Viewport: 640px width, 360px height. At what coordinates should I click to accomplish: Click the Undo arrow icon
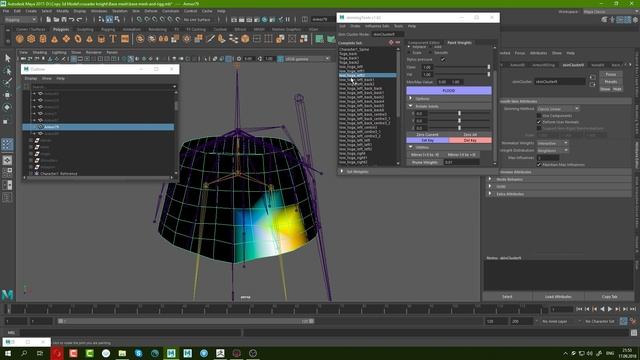[x=72, y=19]
